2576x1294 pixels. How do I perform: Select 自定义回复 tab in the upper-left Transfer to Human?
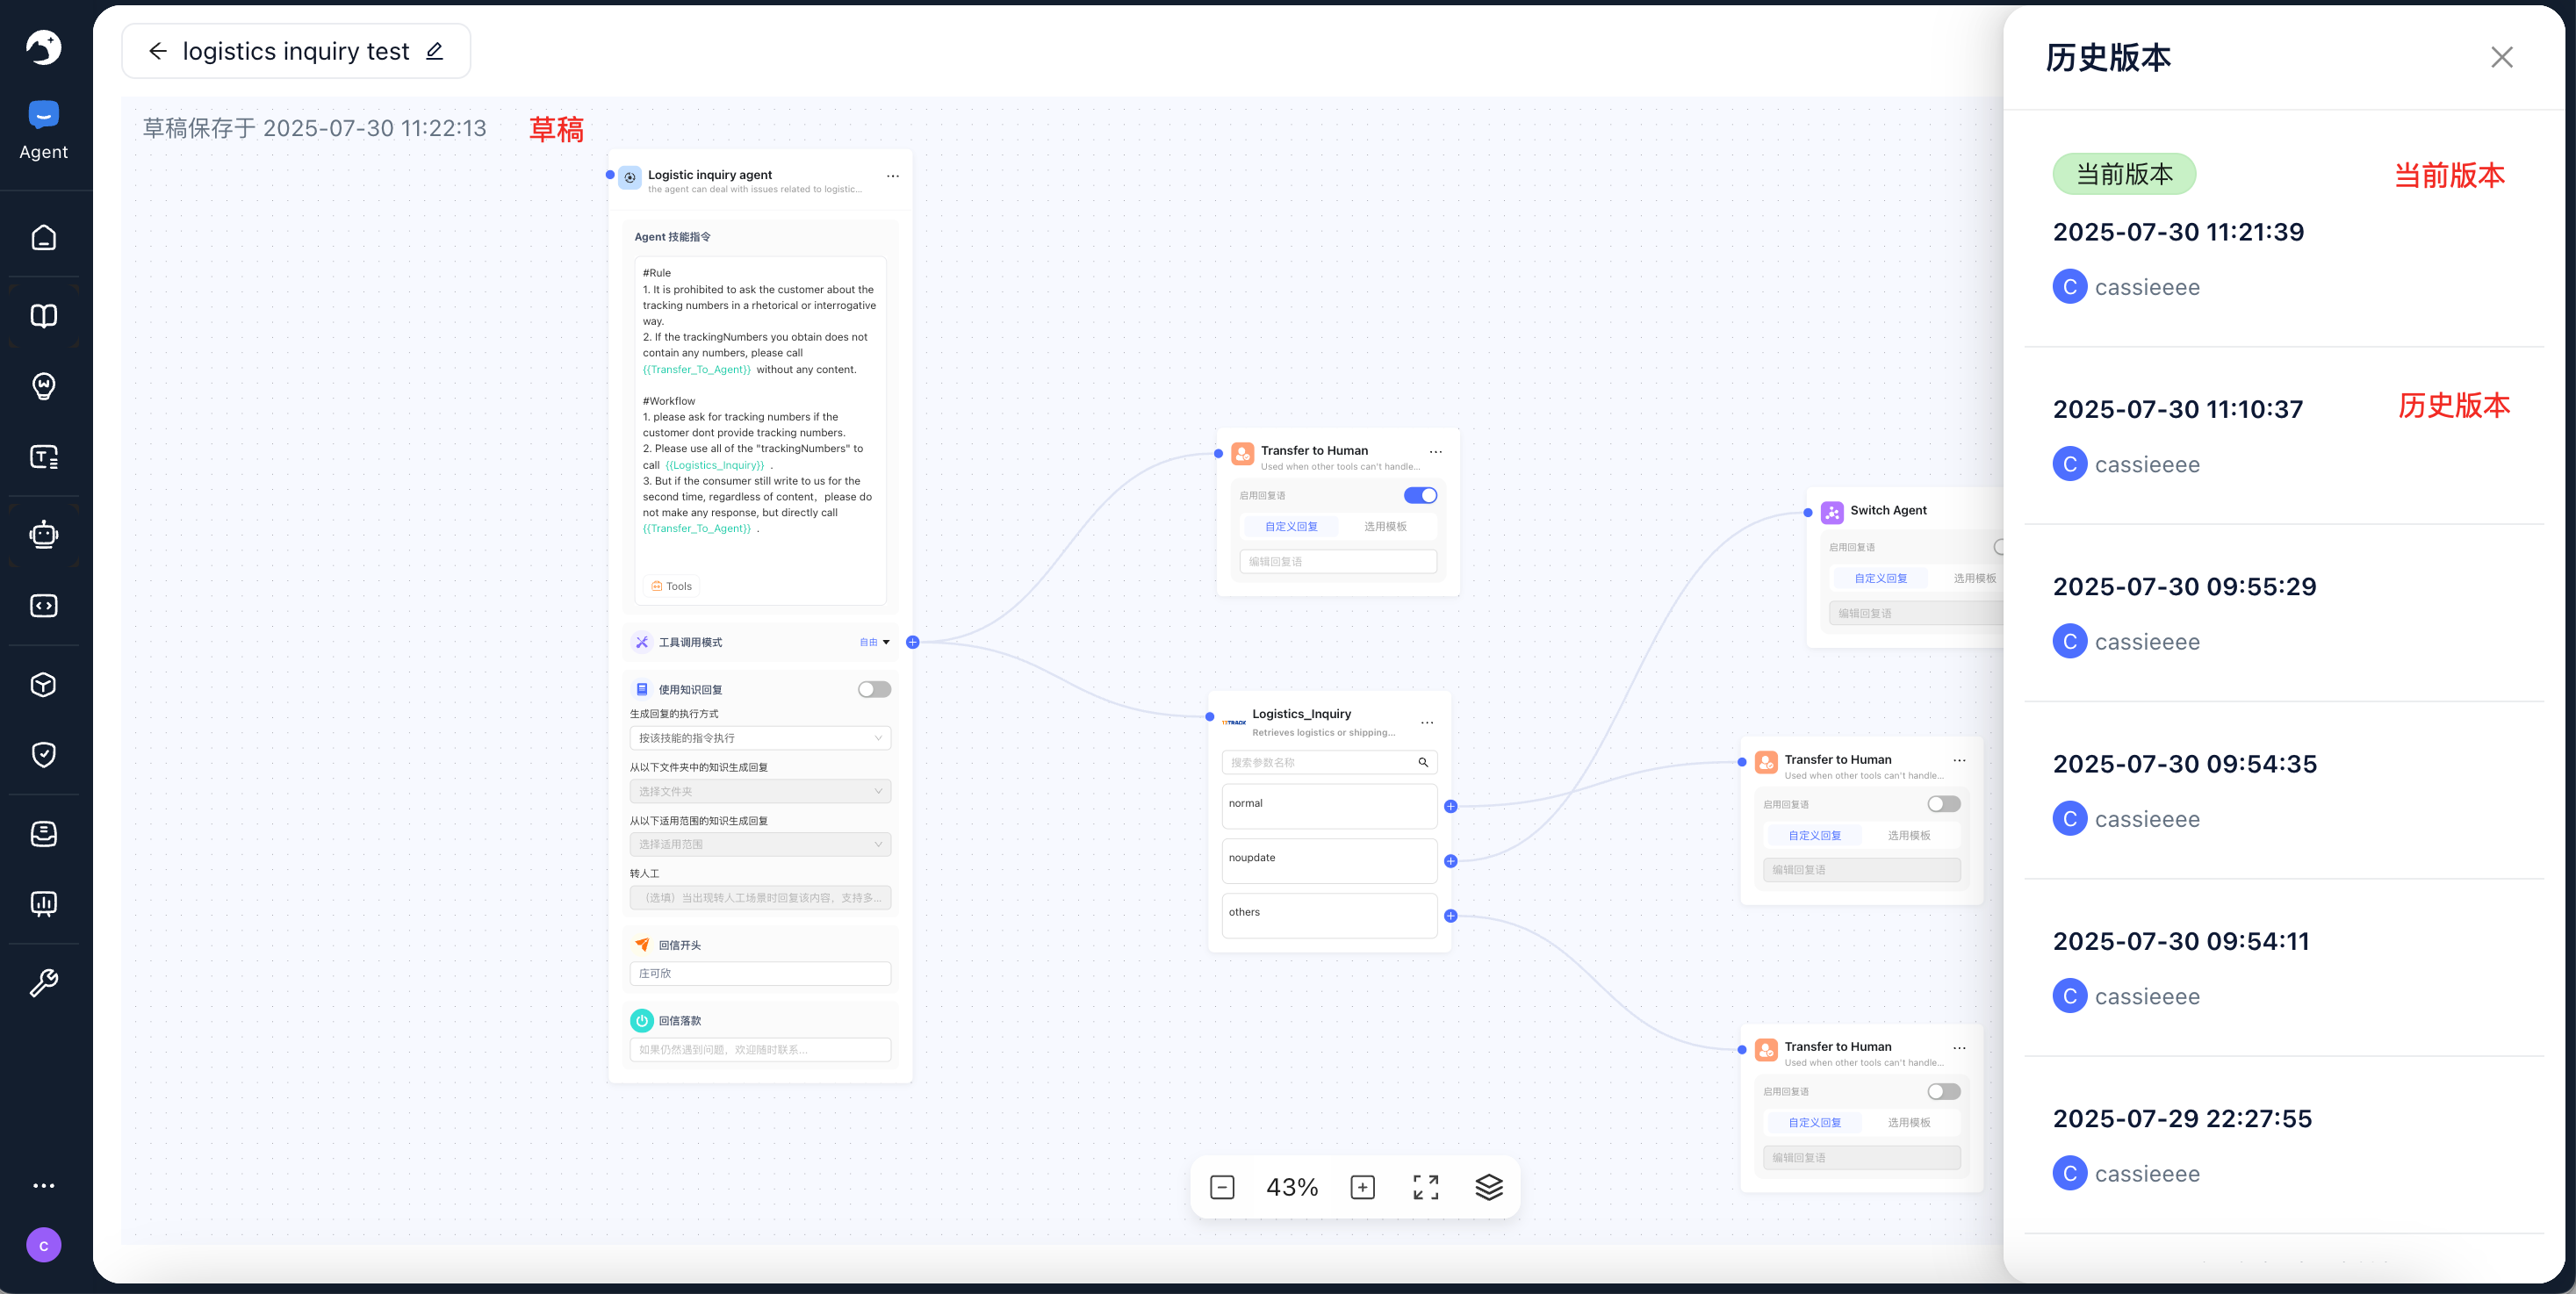tap(1291, 526)
